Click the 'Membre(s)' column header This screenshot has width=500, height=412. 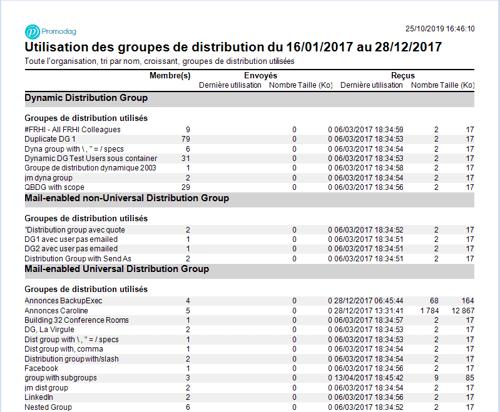coord(170,76)
